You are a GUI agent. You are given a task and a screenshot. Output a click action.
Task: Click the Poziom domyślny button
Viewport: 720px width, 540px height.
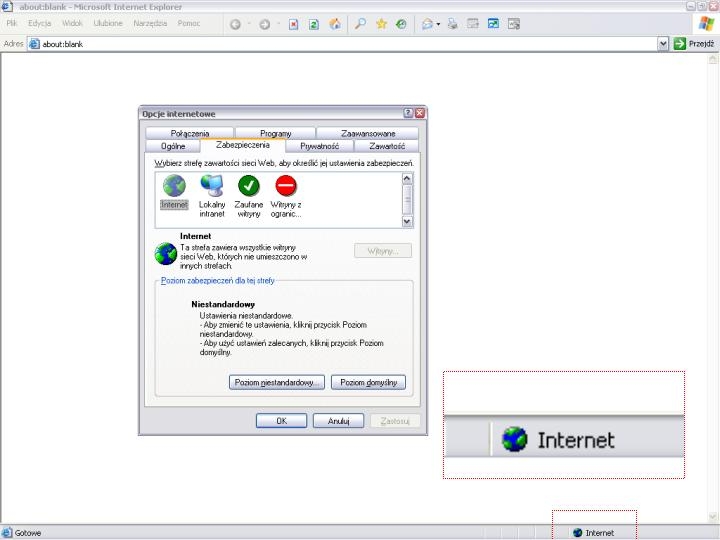(x=368, y=382)
